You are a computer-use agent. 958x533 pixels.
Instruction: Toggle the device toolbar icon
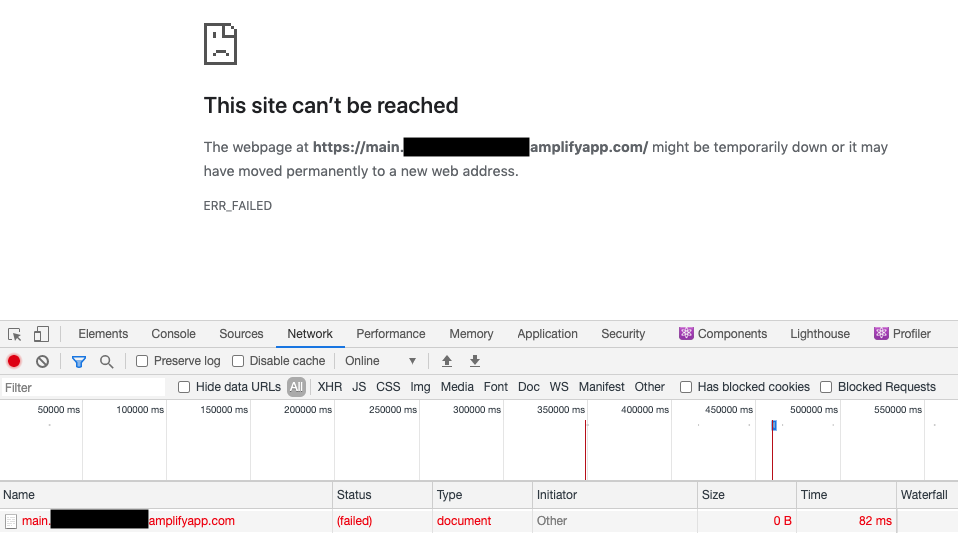coord(41,334)
